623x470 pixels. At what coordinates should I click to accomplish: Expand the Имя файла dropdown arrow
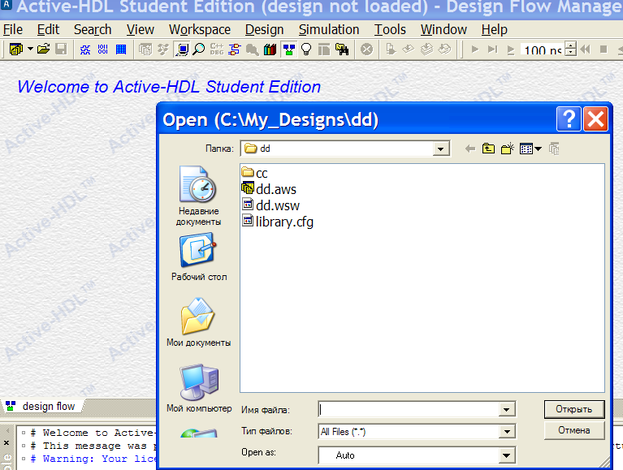pos(507,409)
